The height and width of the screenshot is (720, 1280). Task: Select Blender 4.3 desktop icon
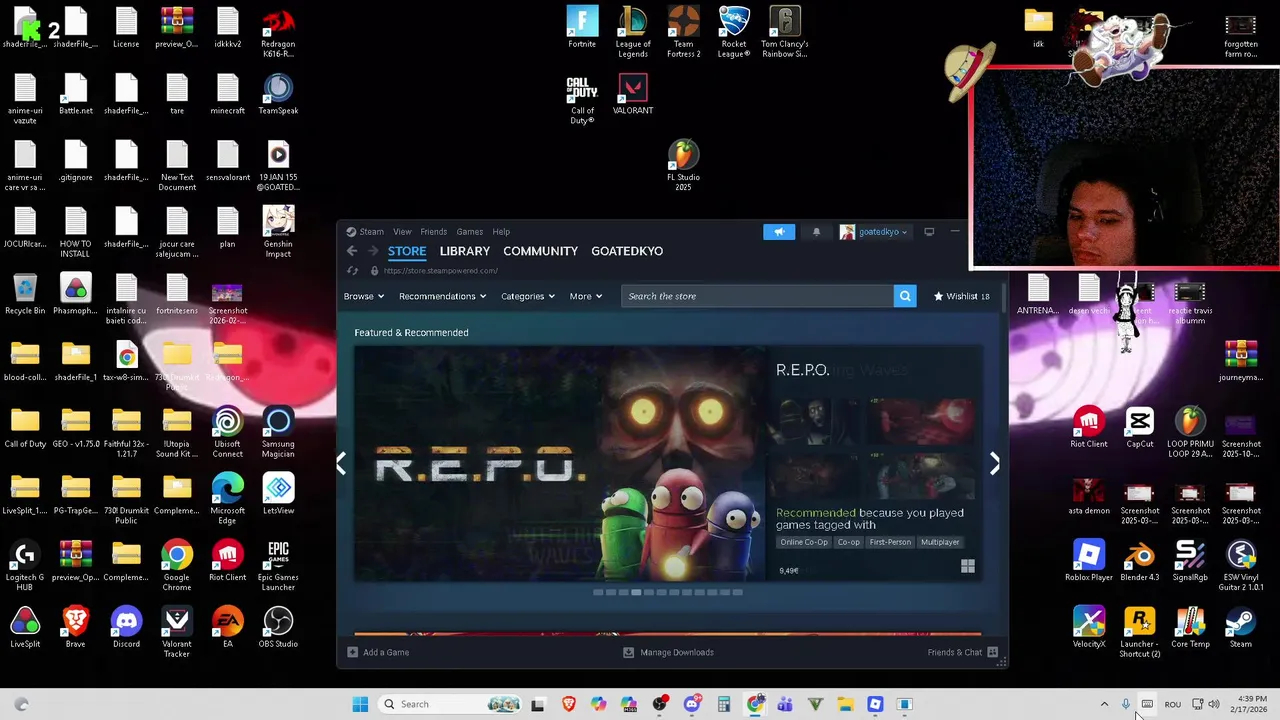1140,560
